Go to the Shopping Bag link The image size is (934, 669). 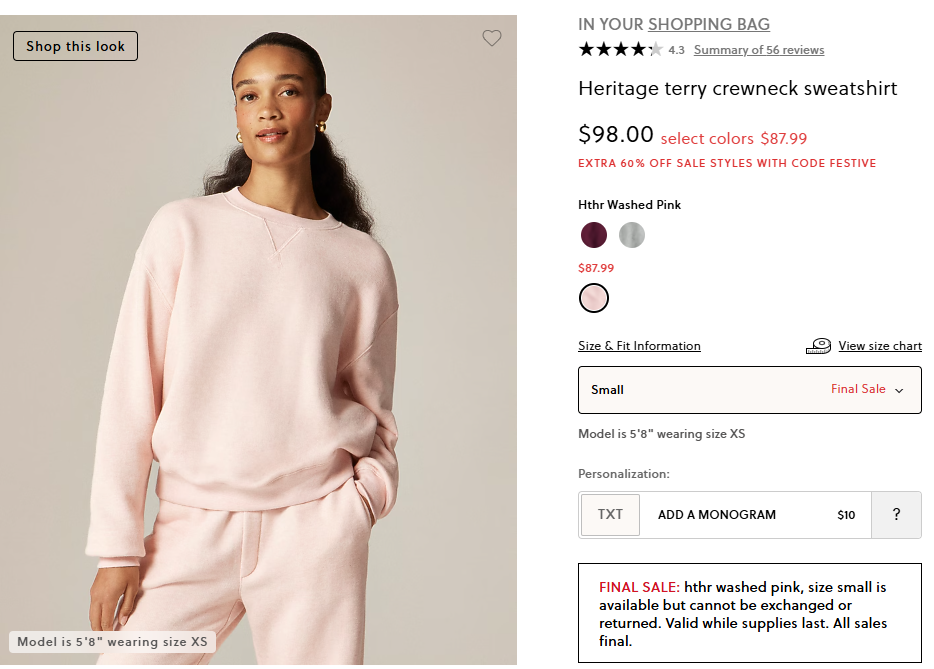(708, 25)
